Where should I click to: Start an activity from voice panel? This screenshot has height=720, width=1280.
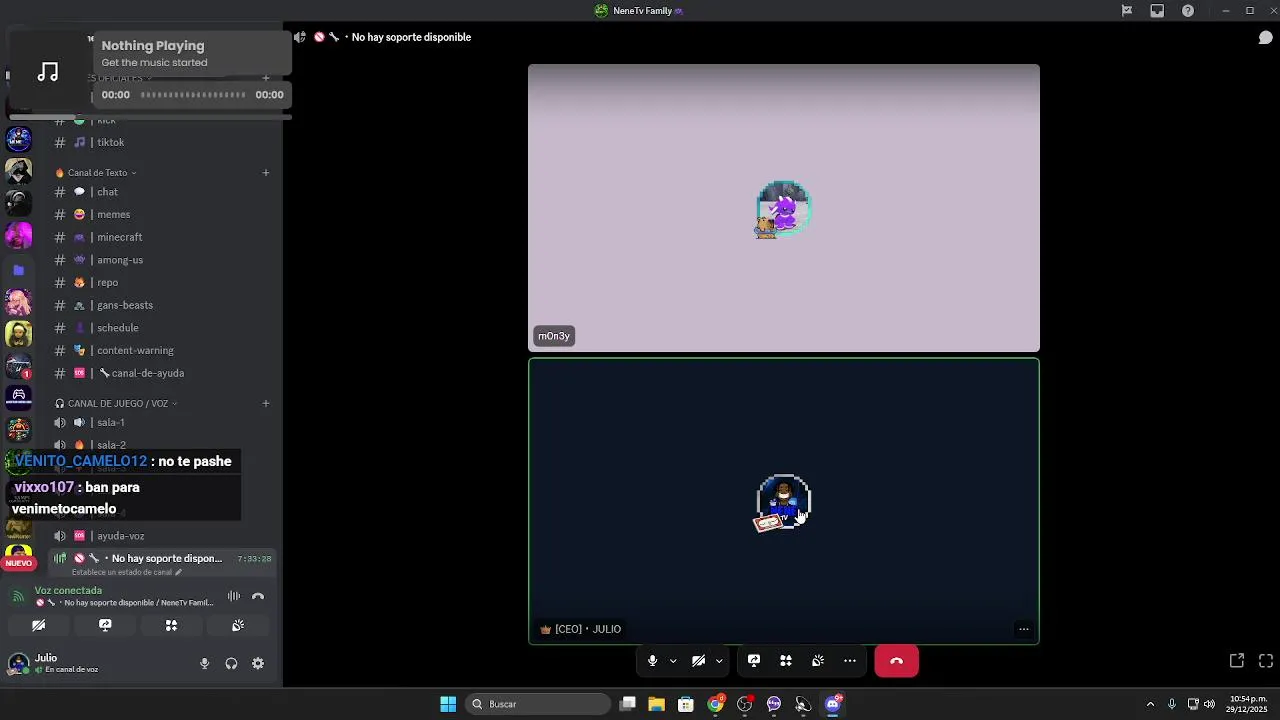coord(171,625)
